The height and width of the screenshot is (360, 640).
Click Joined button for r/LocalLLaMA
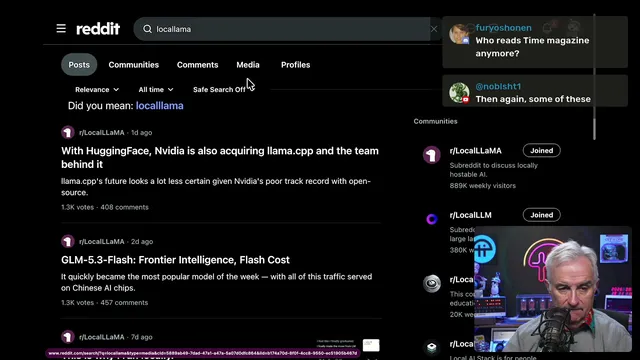tap(542, 150)
